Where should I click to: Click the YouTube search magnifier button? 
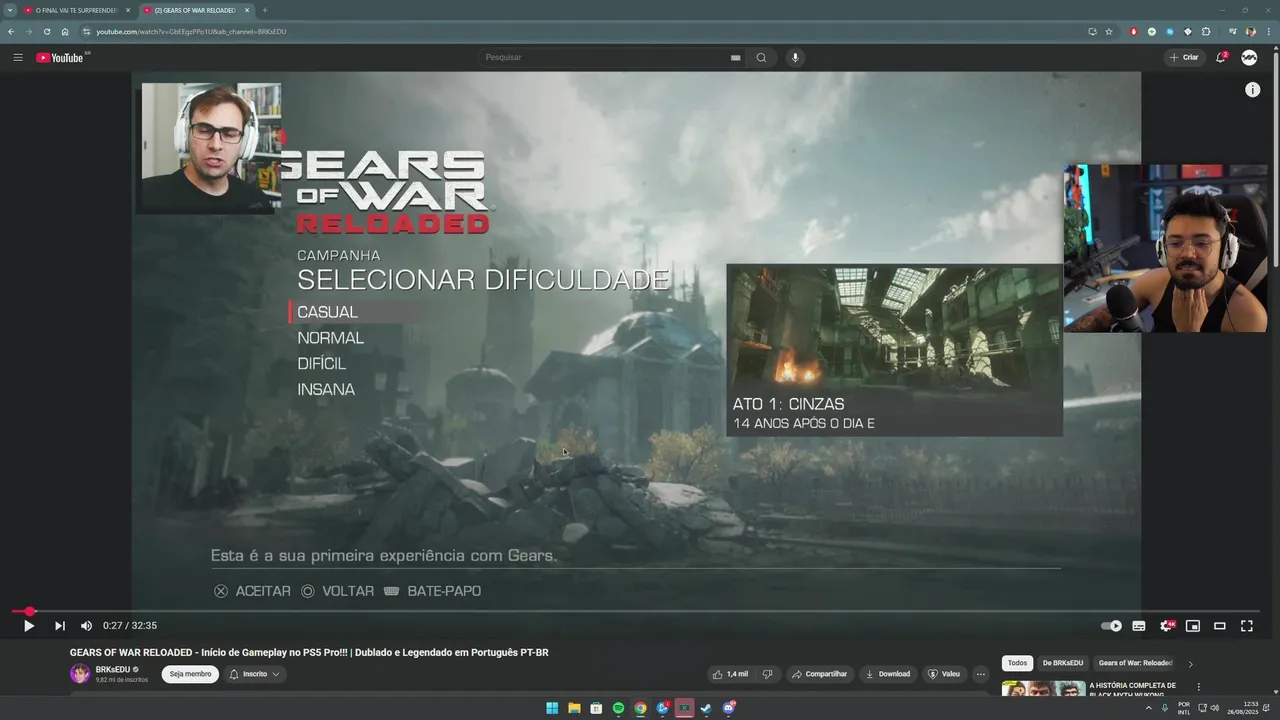pyautogui.click(x=761, y=57)
